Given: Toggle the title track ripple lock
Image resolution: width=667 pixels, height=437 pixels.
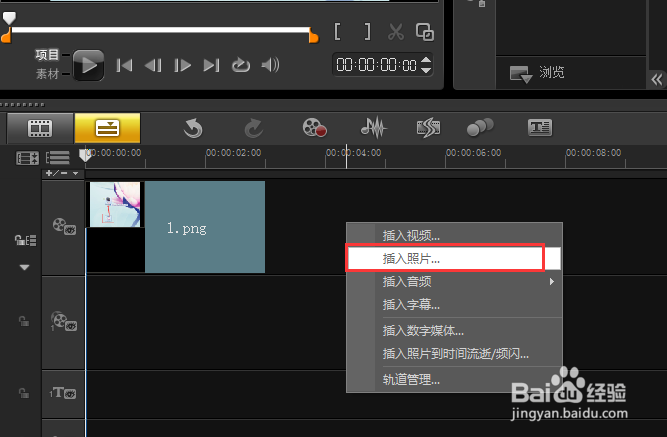Looking at the screenshot, I should (24, 393).
